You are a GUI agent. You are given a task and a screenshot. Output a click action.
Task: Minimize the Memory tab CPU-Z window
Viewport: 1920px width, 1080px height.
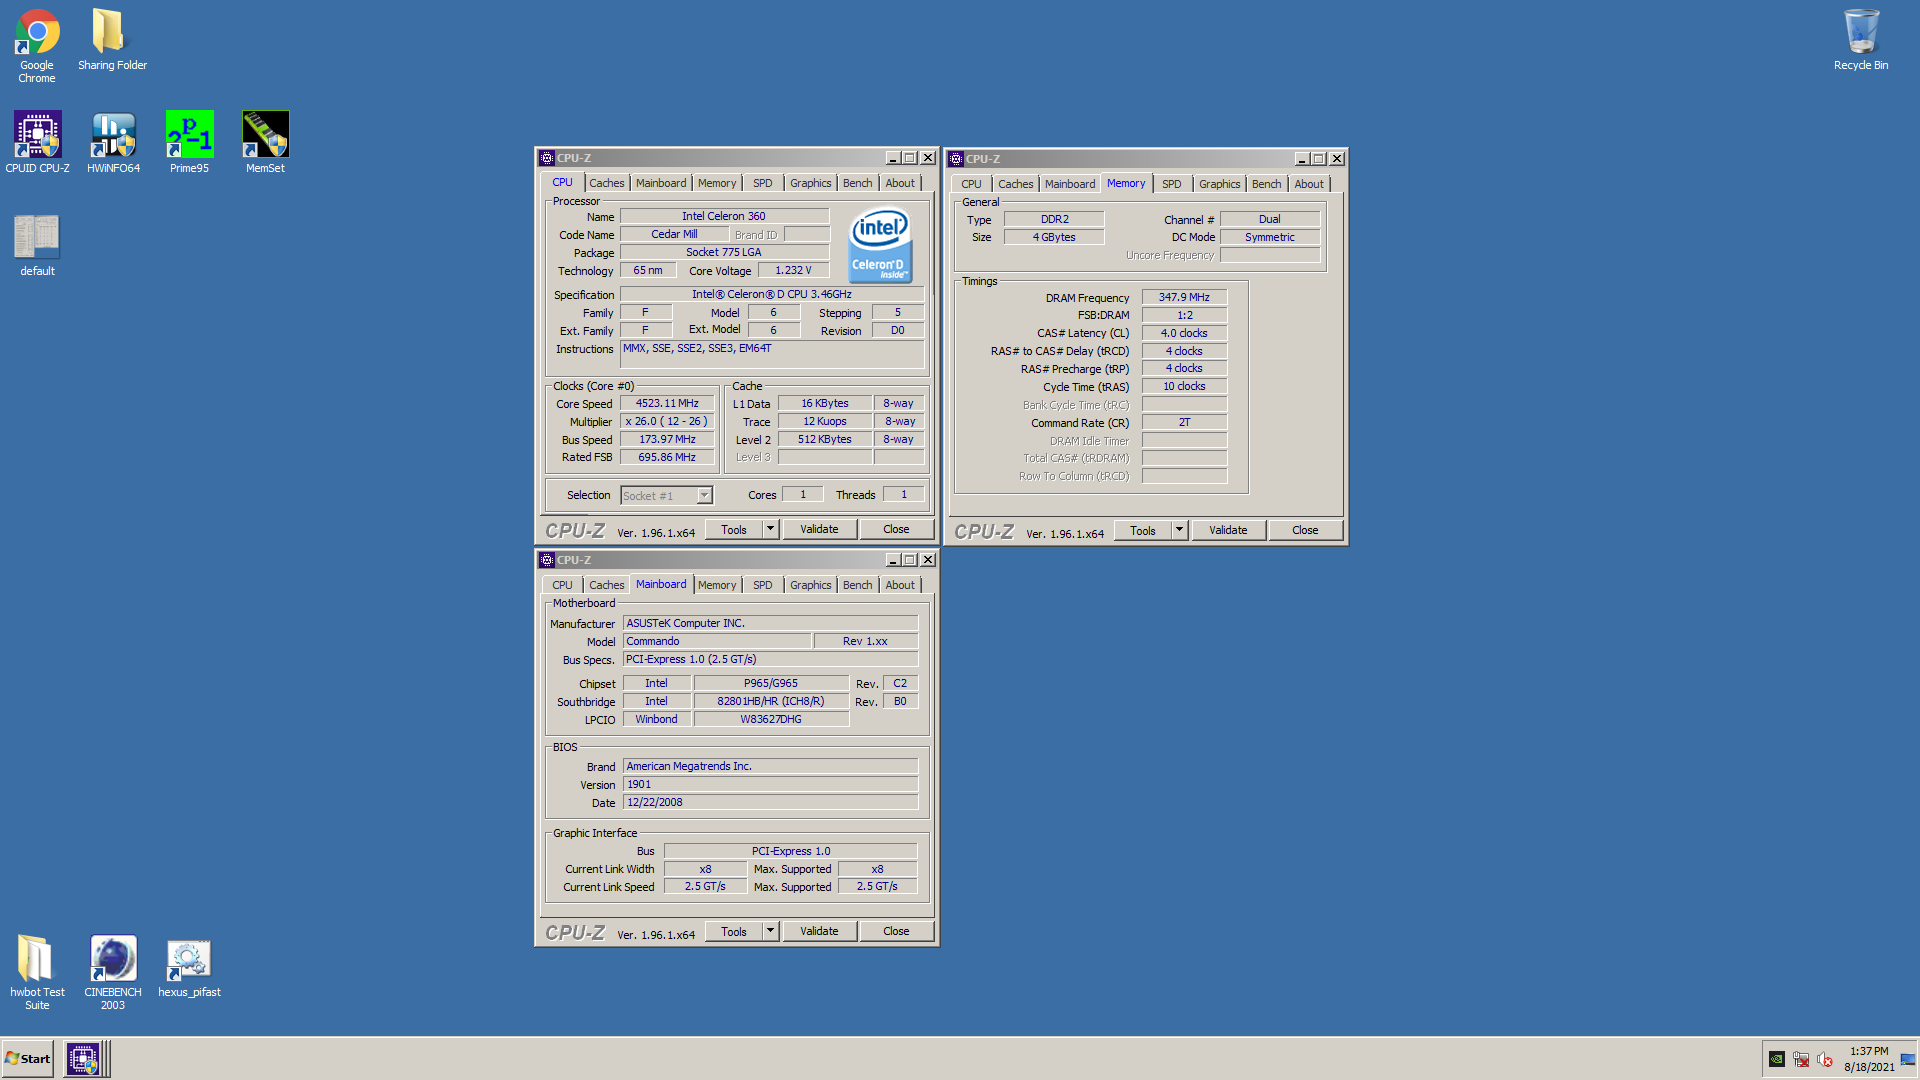[1301, 159]
